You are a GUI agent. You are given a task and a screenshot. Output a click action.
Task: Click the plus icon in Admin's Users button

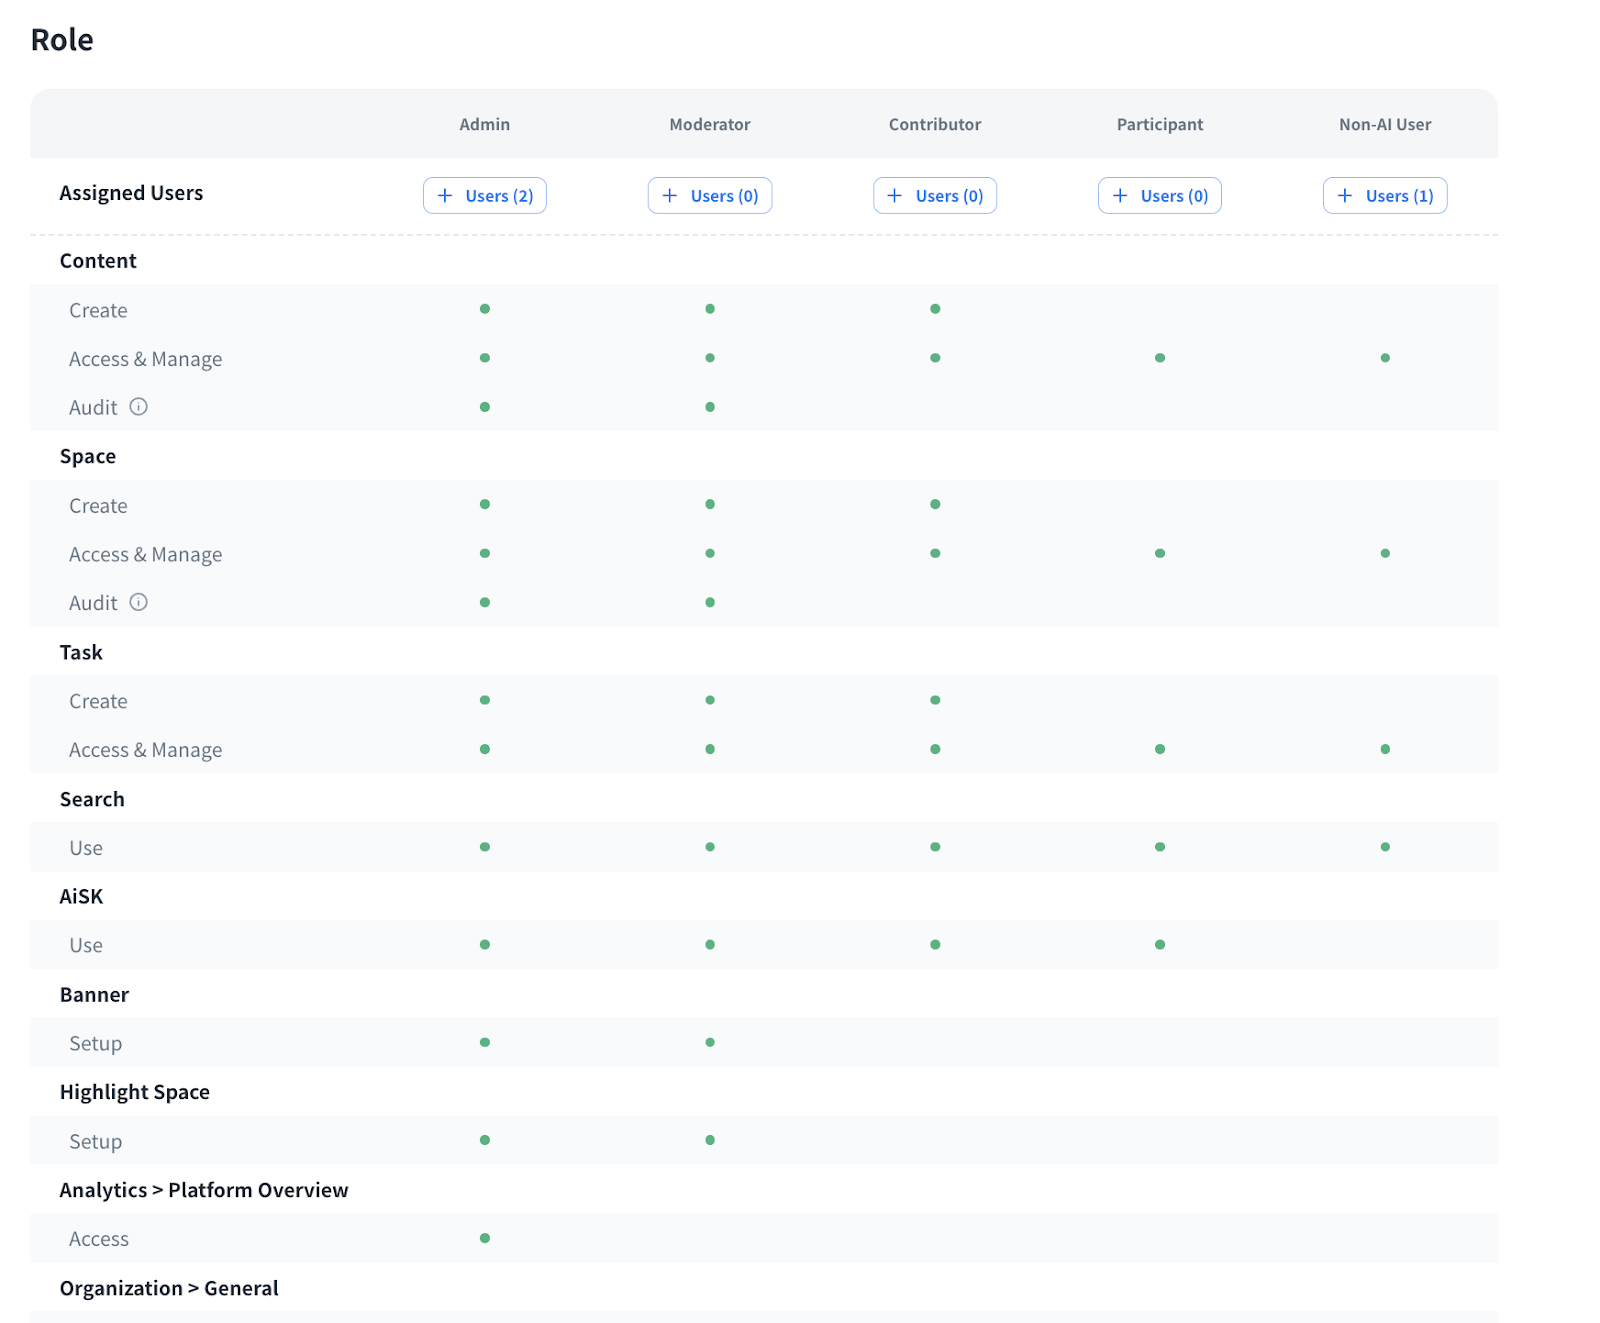coord(445,196)
